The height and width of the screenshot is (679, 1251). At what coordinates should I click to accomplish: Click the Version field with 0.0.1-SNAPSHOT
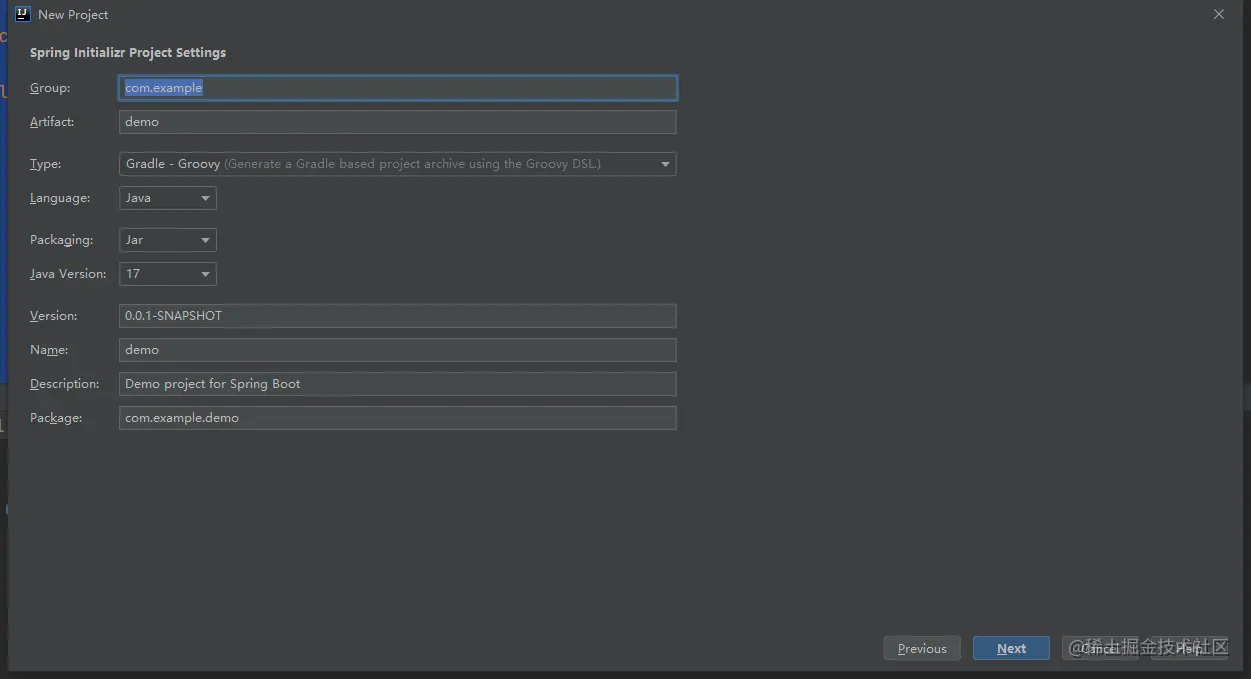pos(398,316)
